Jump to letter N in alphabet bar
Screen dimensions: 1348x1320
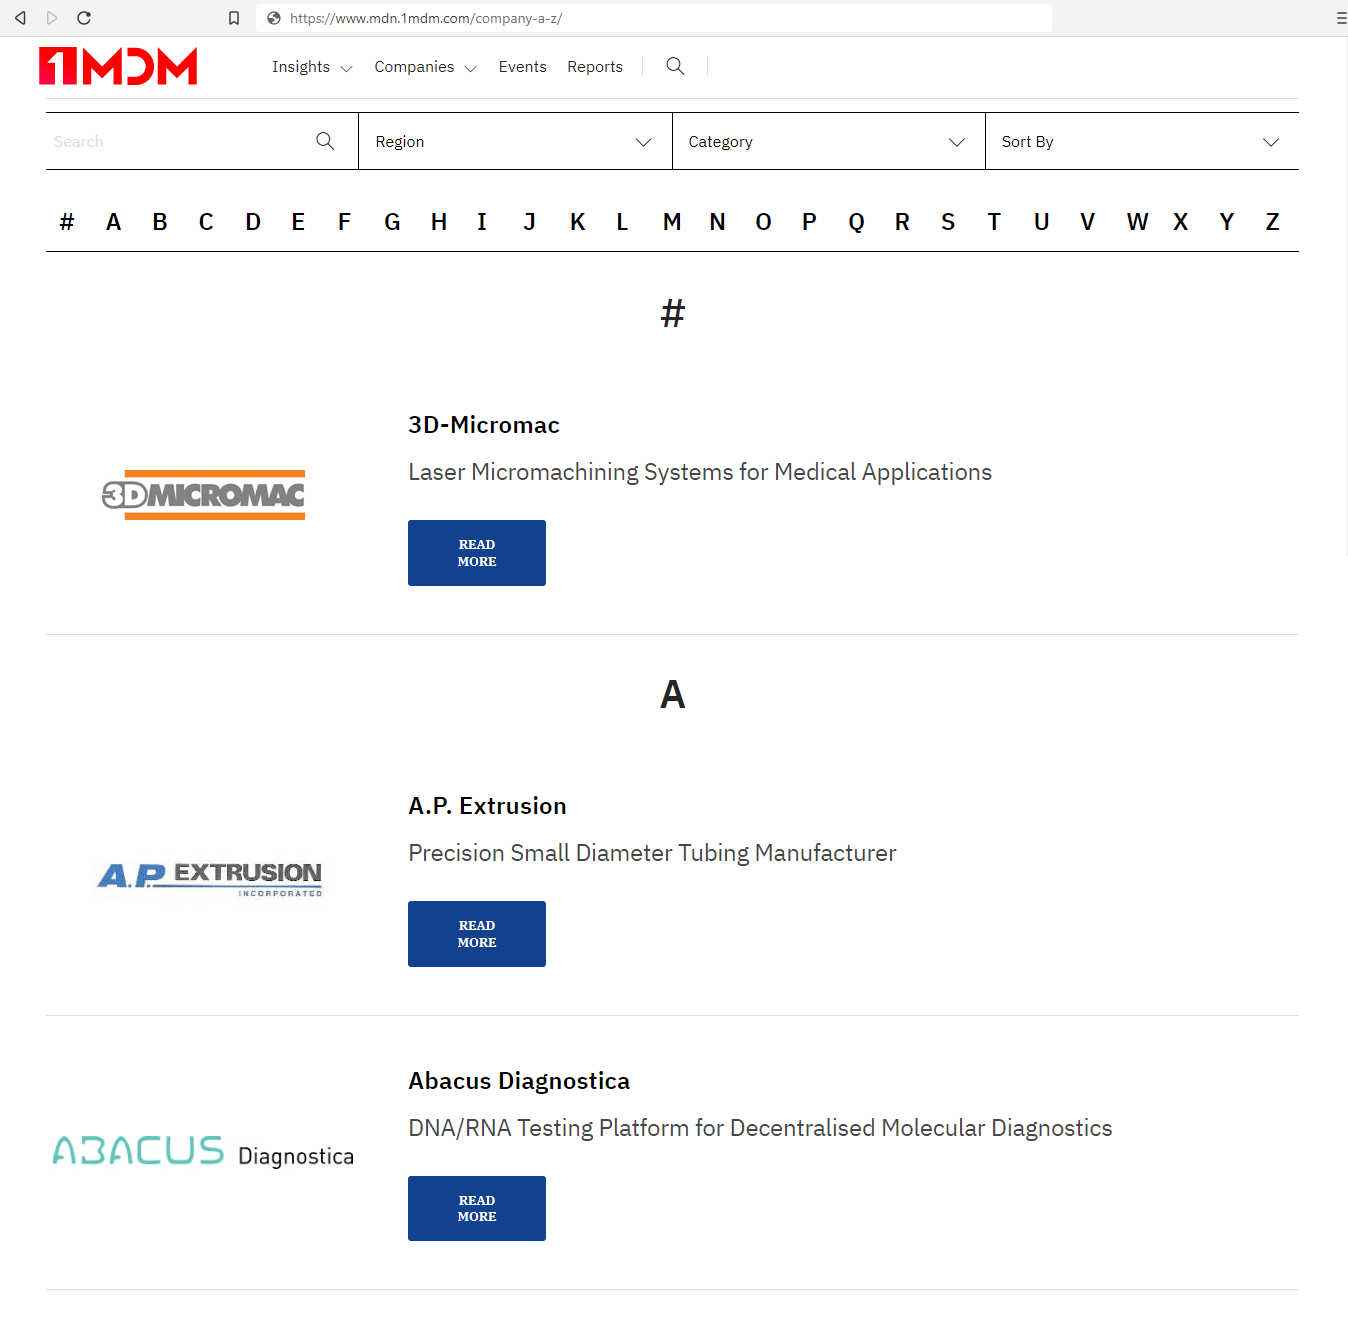click(717, 221)
